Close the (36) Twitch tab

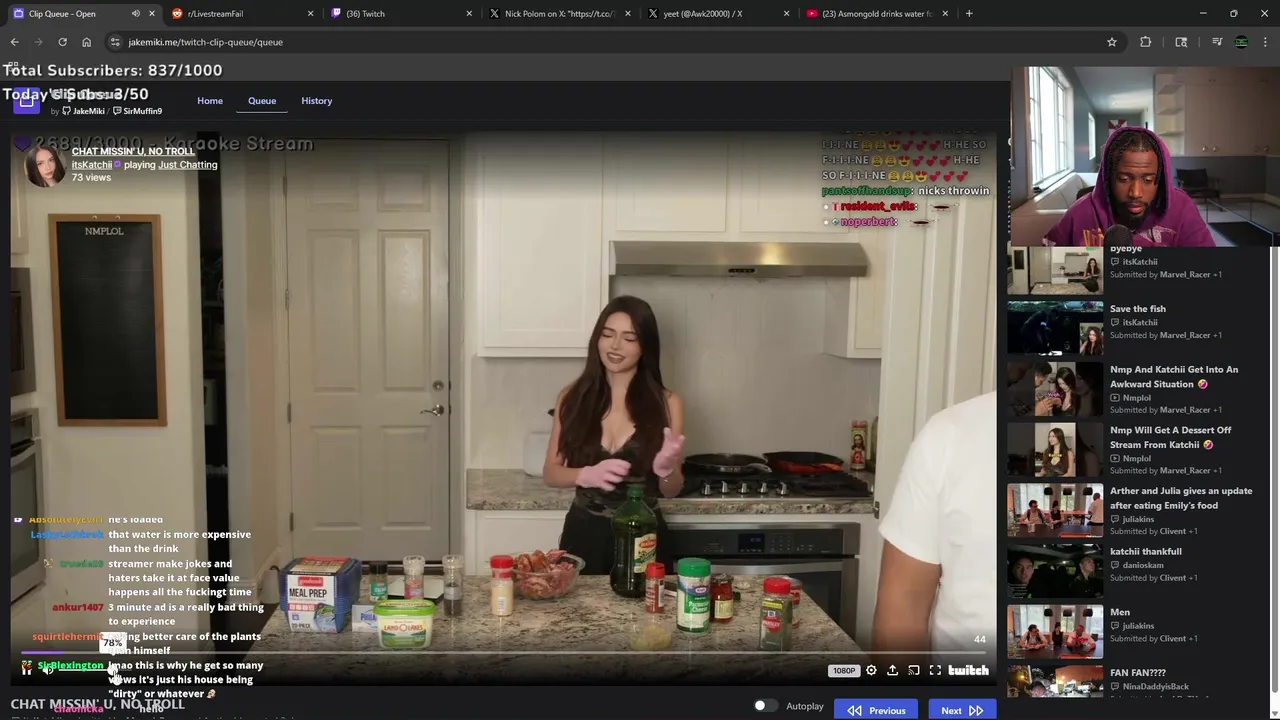[469, 14]
